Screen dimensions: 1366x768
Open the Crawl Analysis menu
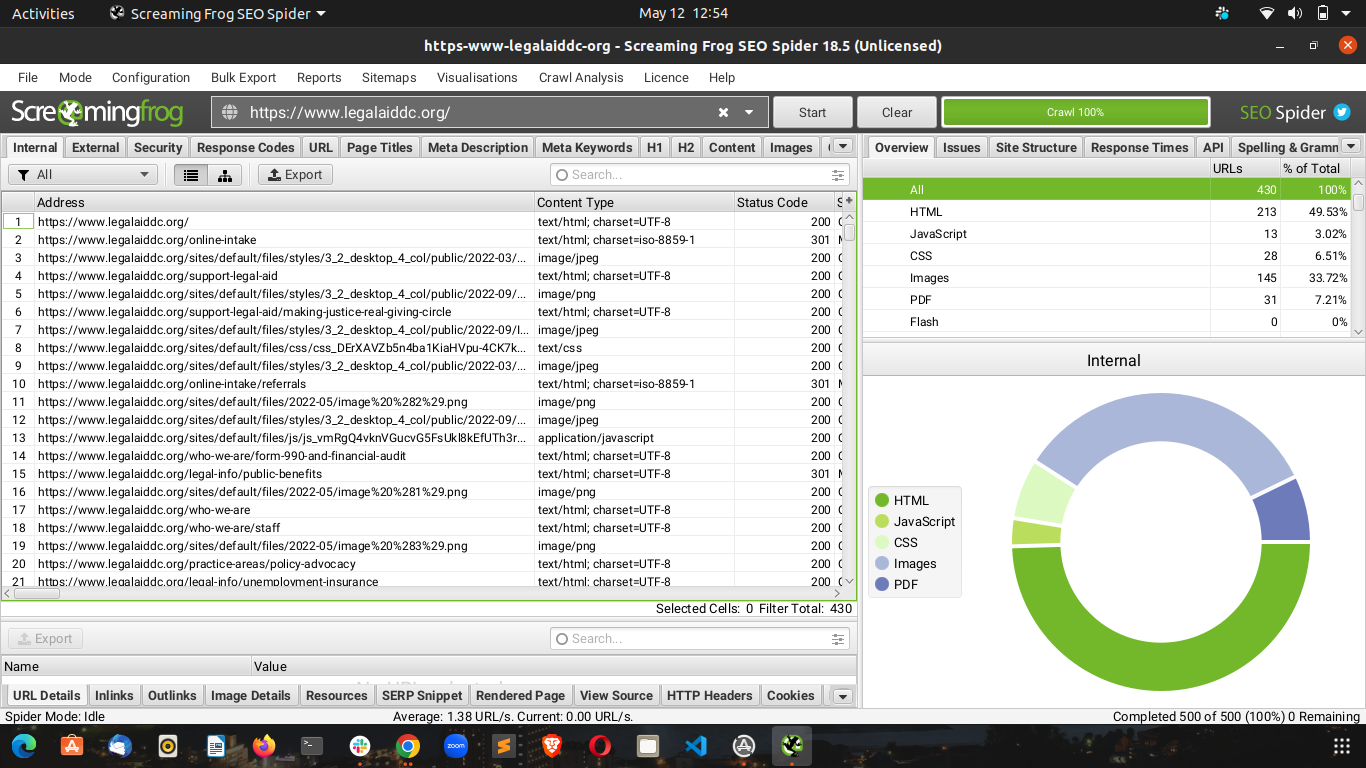click(581, 77)
